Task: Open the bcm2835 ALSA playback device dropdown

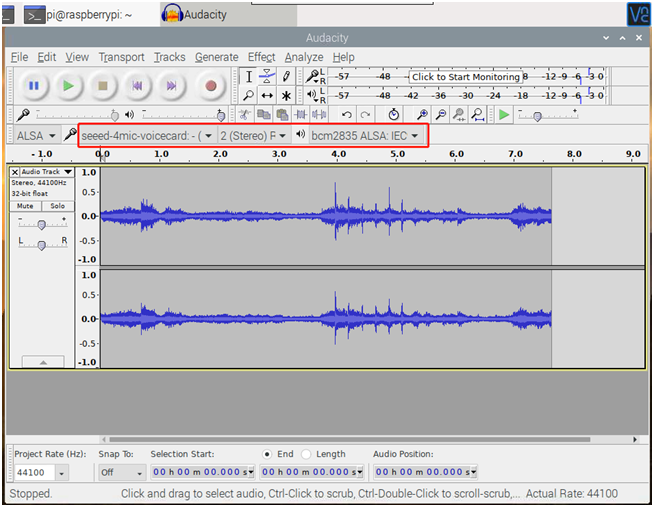Action: (x=365, y=136)
